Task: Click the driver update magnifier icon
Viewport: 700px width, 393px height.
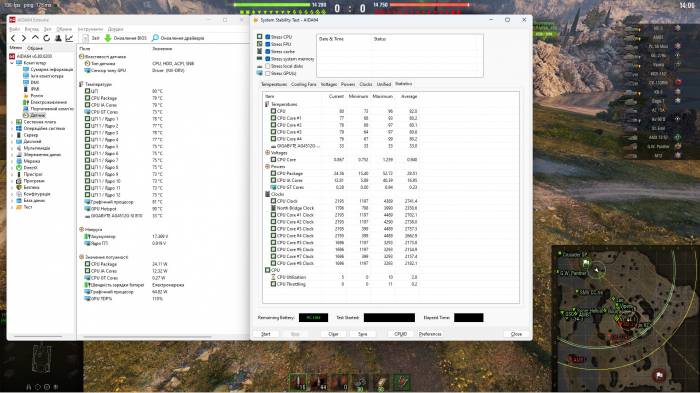Action: (x=155, y=38)
